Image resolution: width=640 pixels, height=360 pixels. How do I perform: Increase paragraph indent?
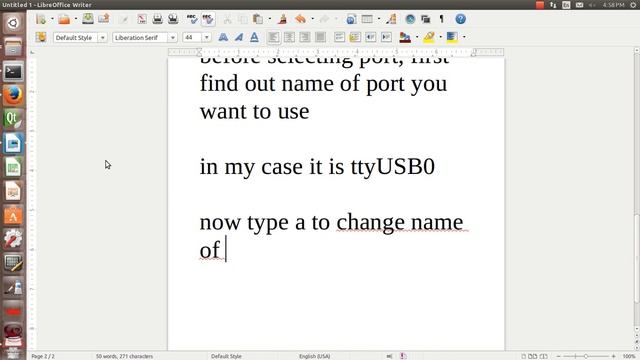click(386, 38)
